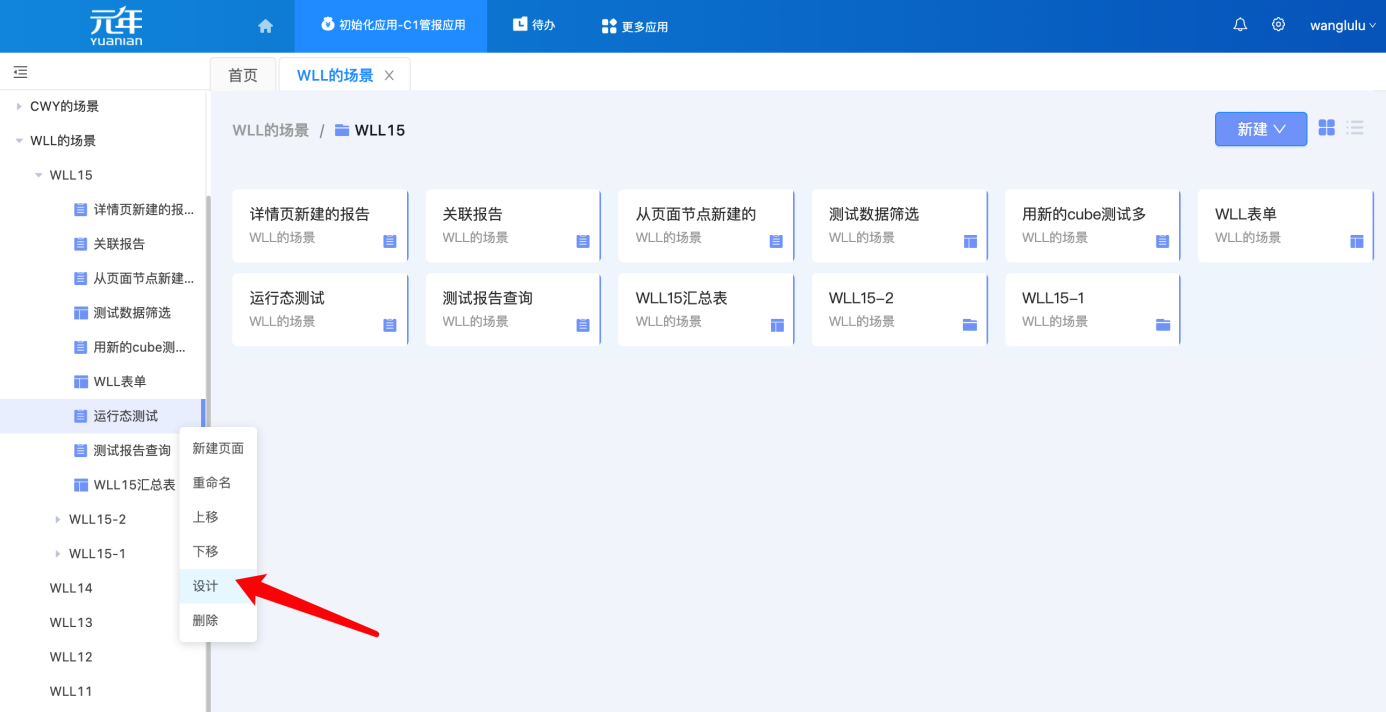Open the settings gear icon

pyautogui.click(x=1278, y=24)
